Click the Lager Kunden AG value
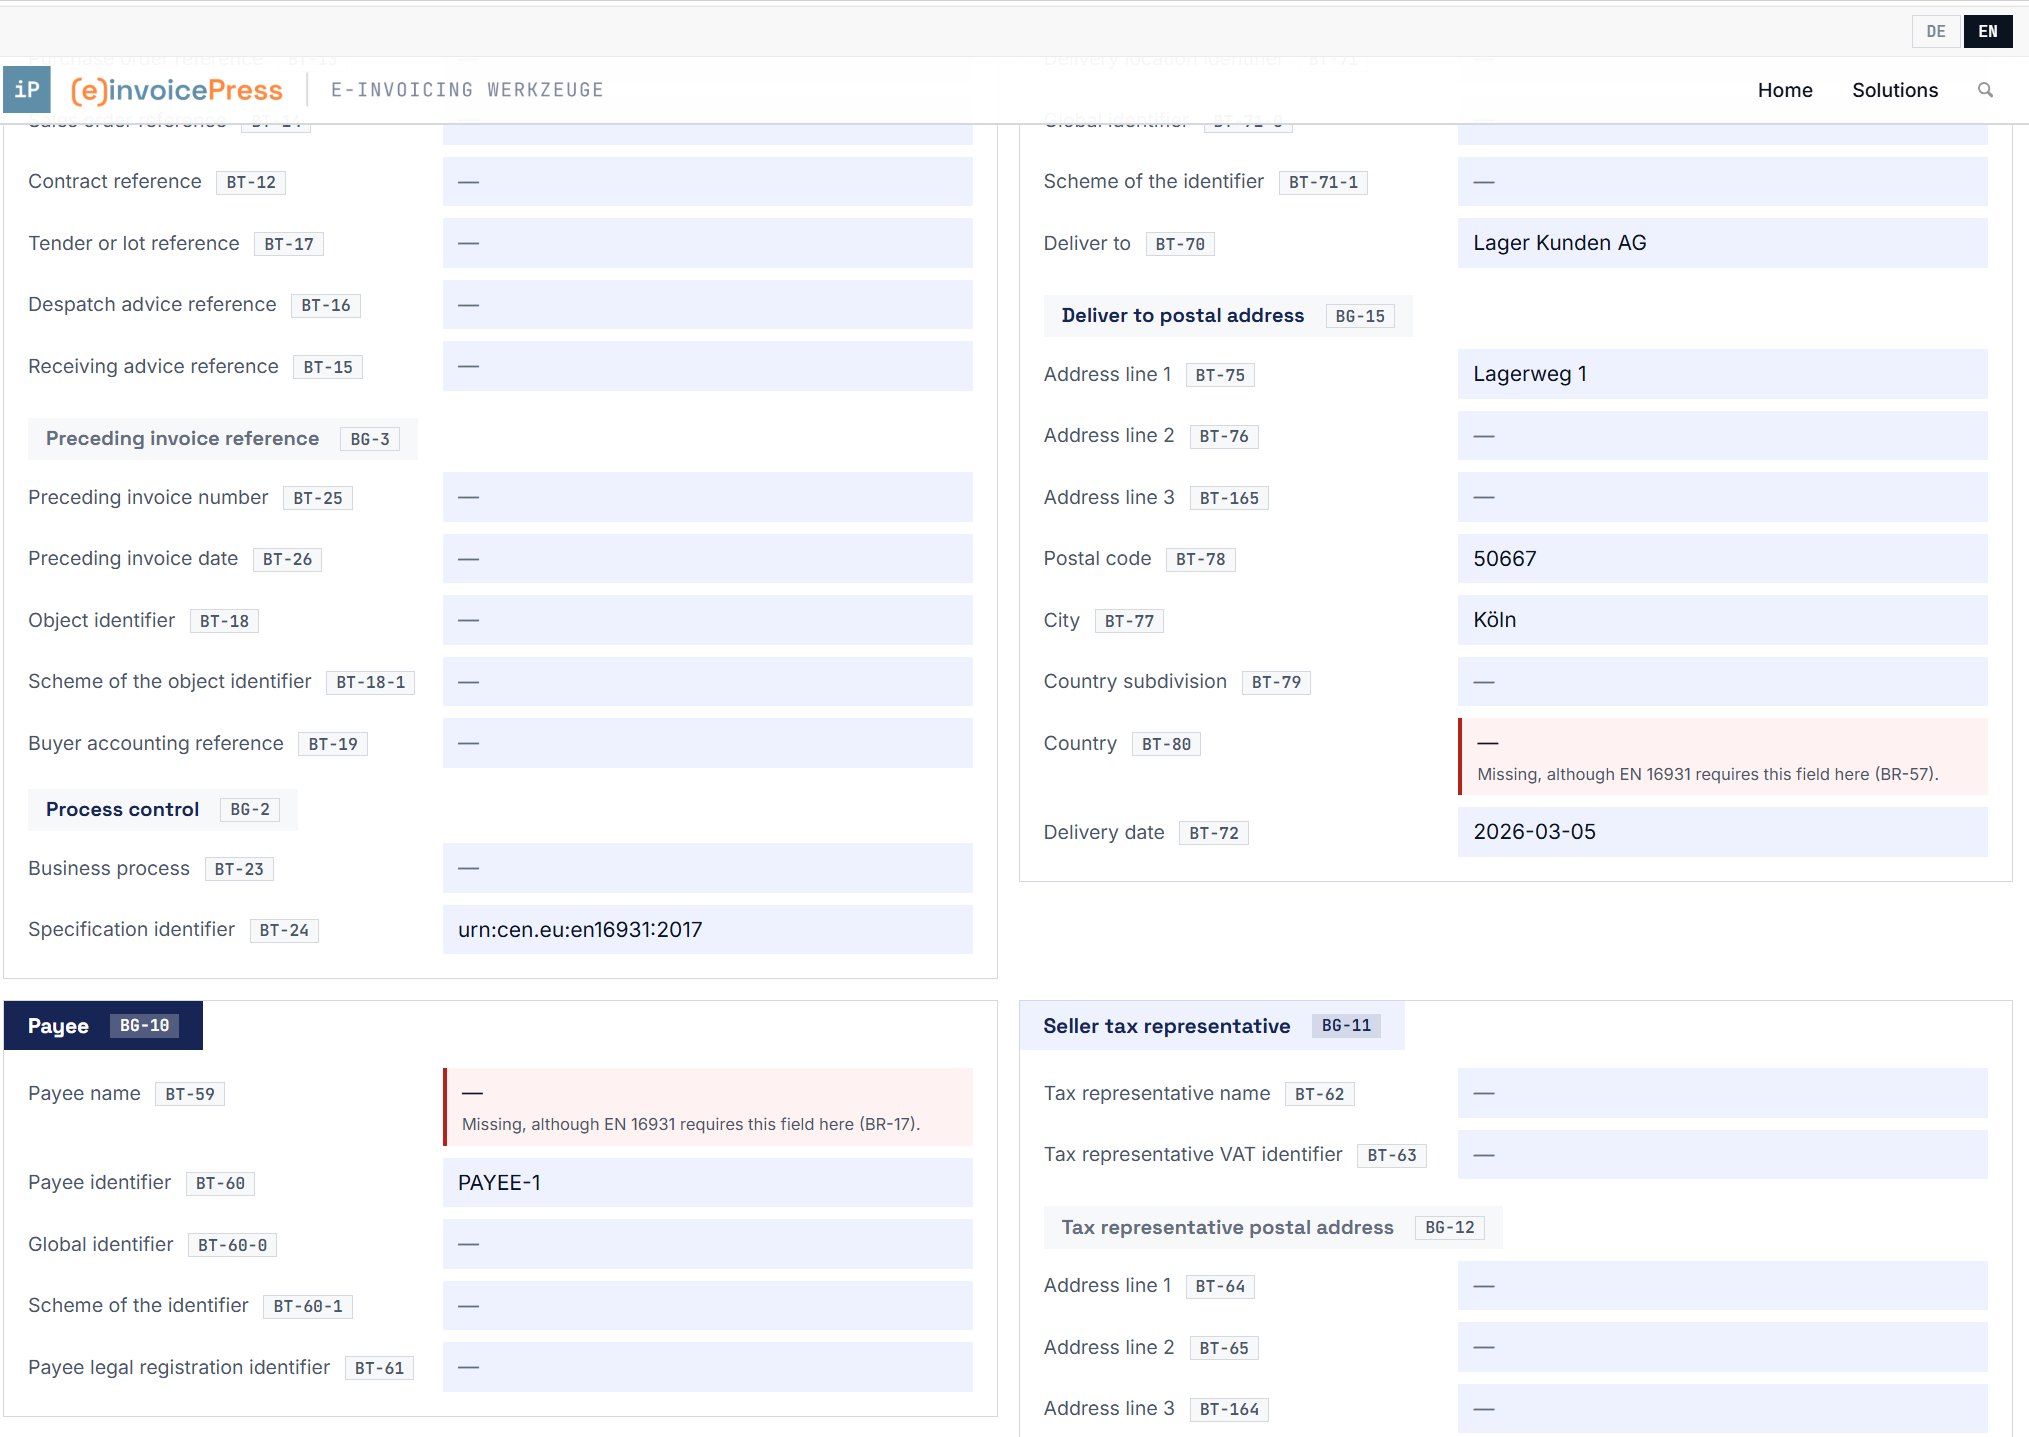 click(x=1560, y=243)
